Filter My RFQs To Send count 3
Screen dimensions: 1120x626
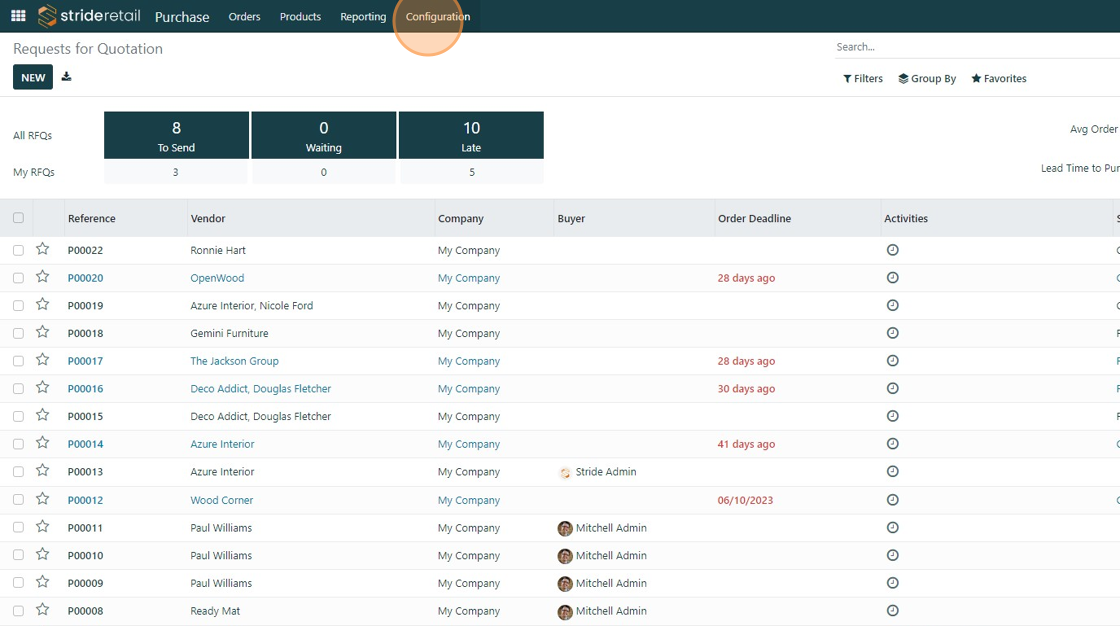tap(176, 172)
